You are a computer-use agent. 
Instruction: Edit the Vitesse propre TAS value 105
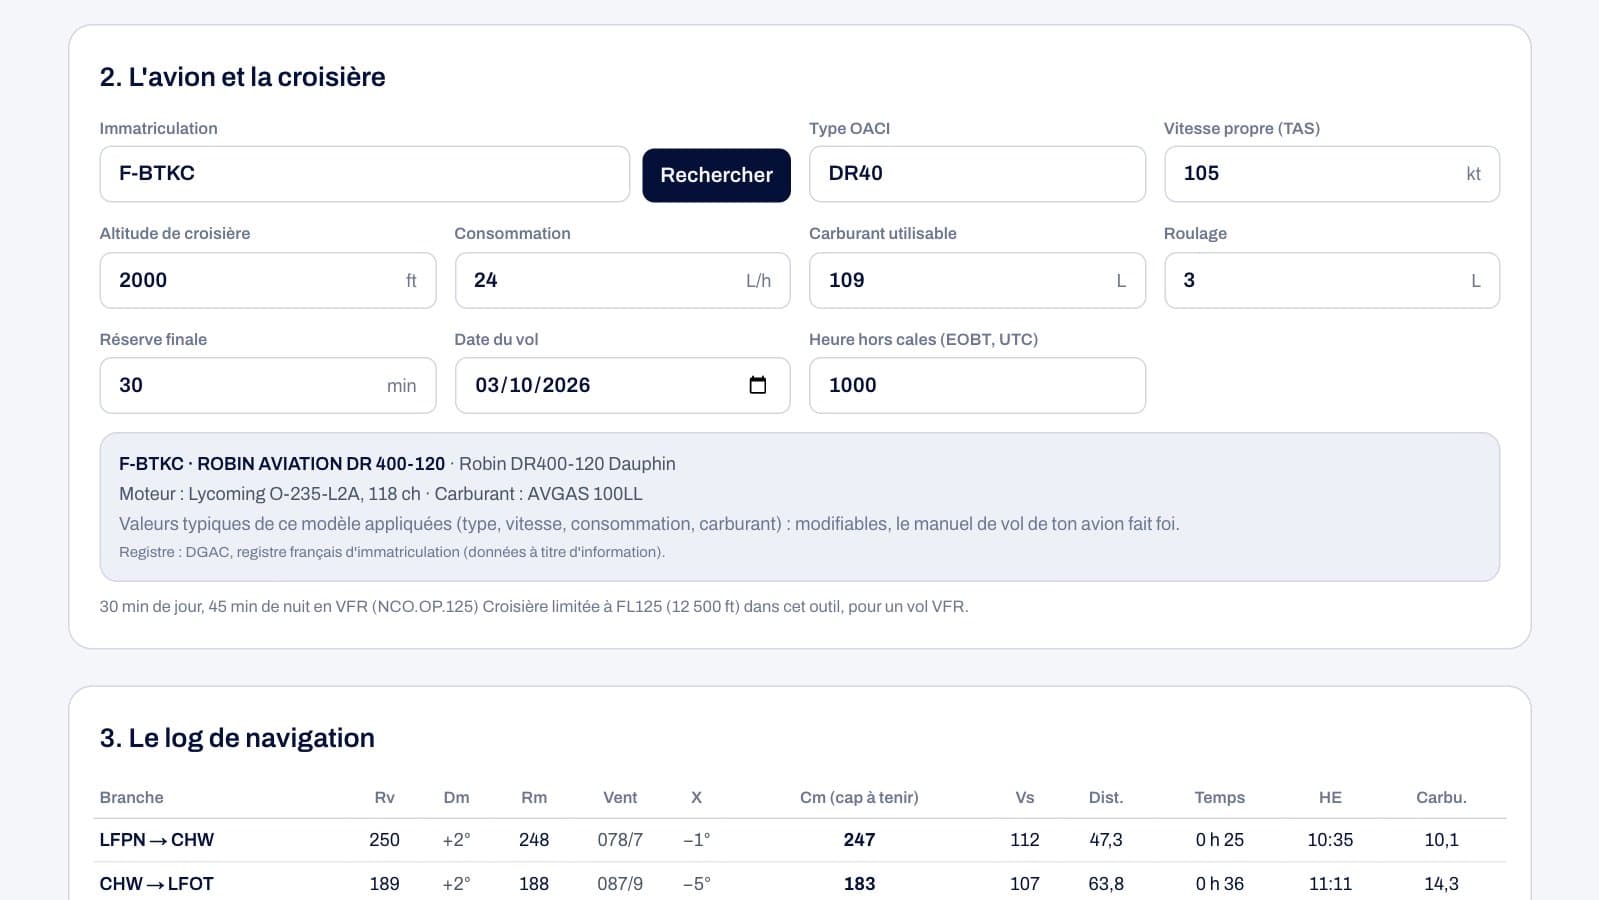pos(1331,174)
